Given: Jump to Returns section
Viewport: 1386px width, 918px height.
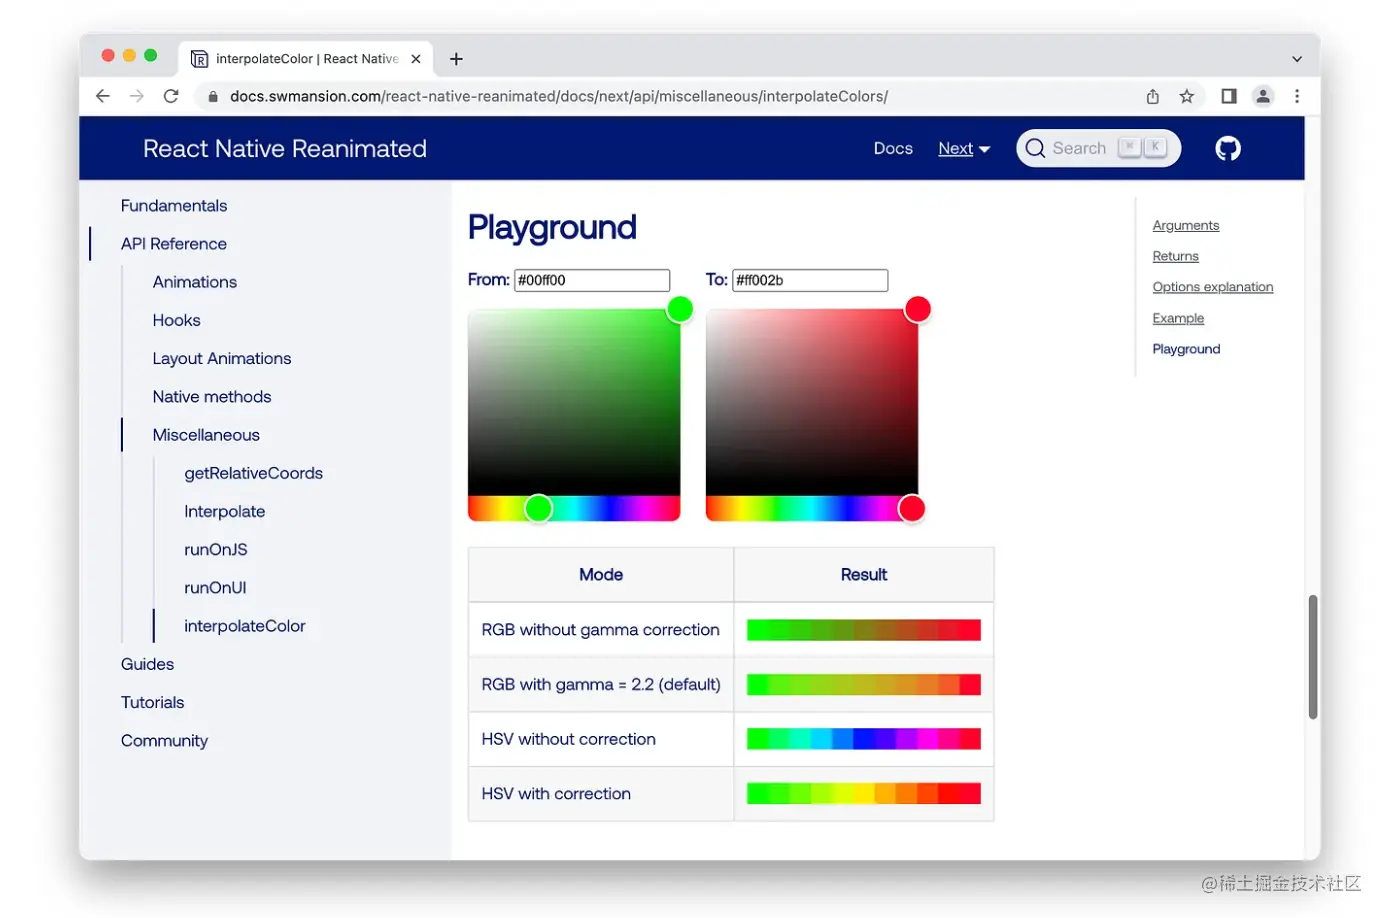Looking at the screenshot, I should click(x=1176, y=256).
